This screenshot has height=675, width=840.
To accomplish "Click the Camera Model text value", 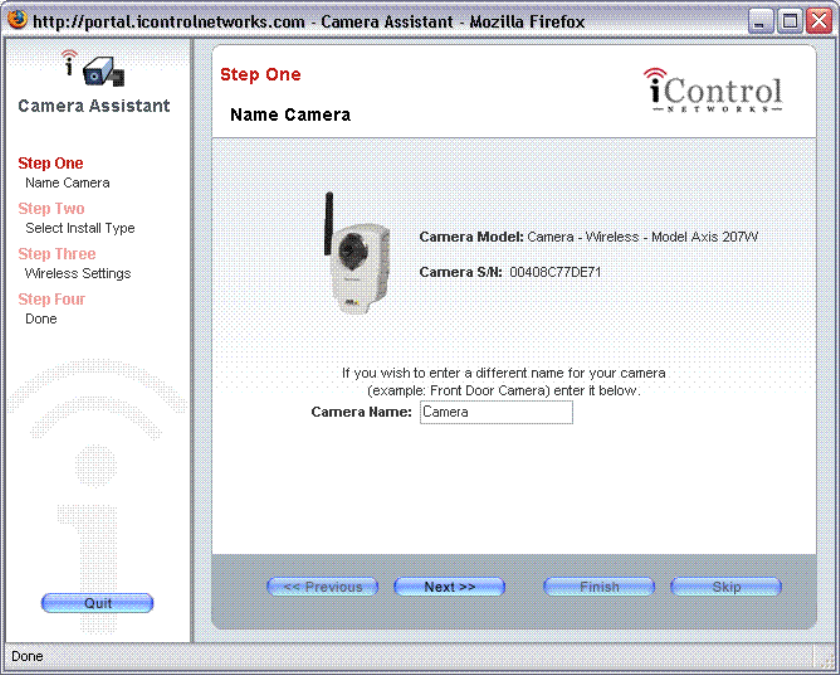I will pyautogui.click(x=643, y=237).
